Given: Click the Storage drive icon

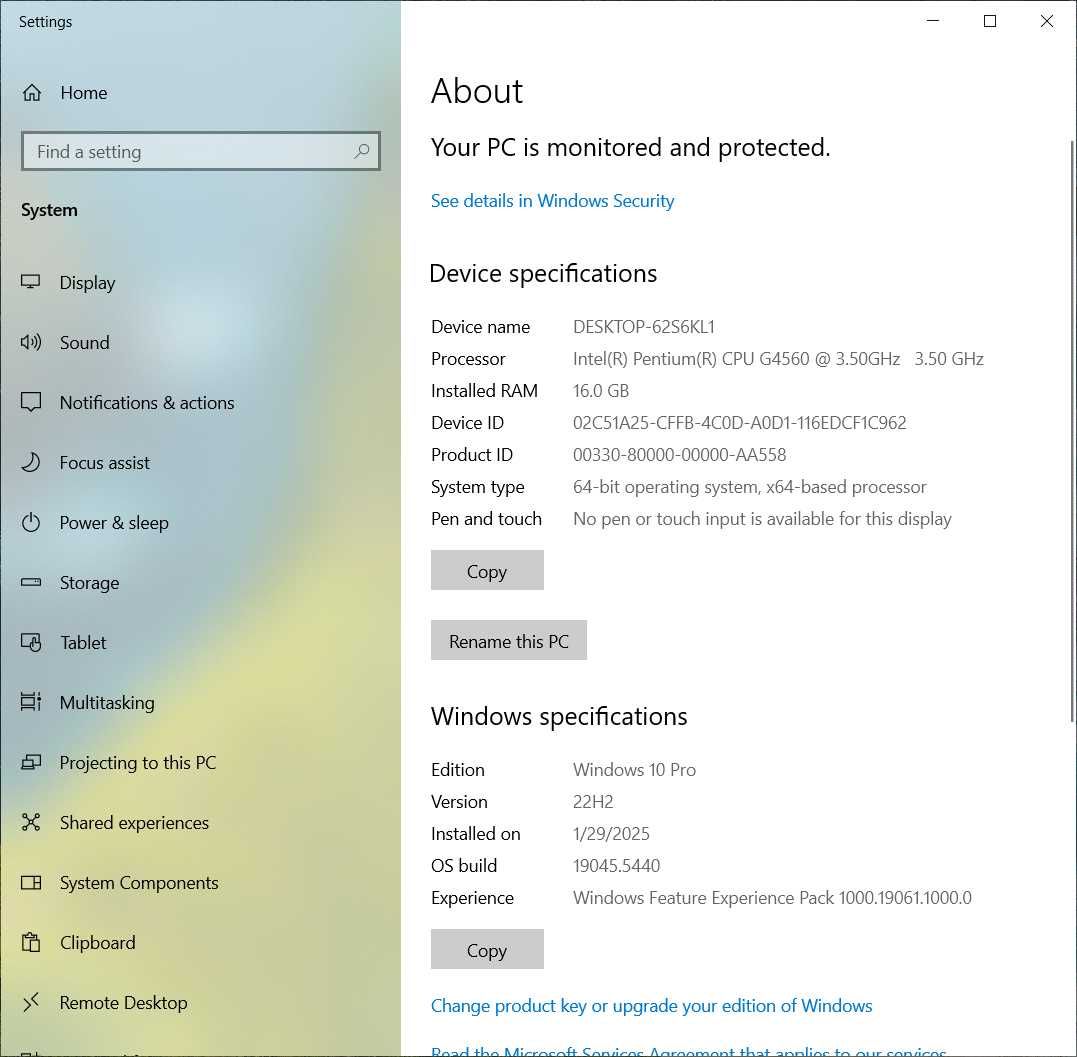Looking at the screenshot, I should coord(31,582).
